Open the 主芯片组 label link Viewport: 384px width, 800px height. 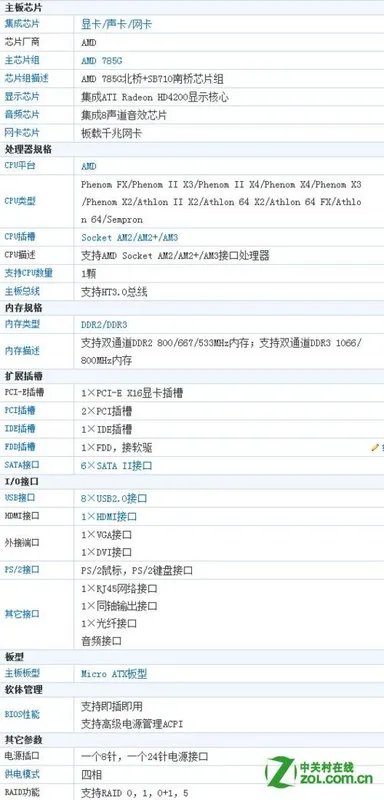click(x=22, y=60)
